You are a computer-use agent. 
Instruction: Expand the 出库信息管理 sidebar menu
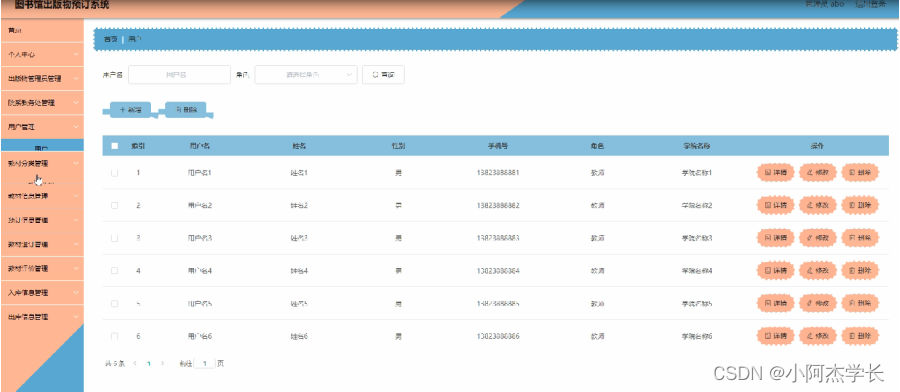click(x=42, y=316)
